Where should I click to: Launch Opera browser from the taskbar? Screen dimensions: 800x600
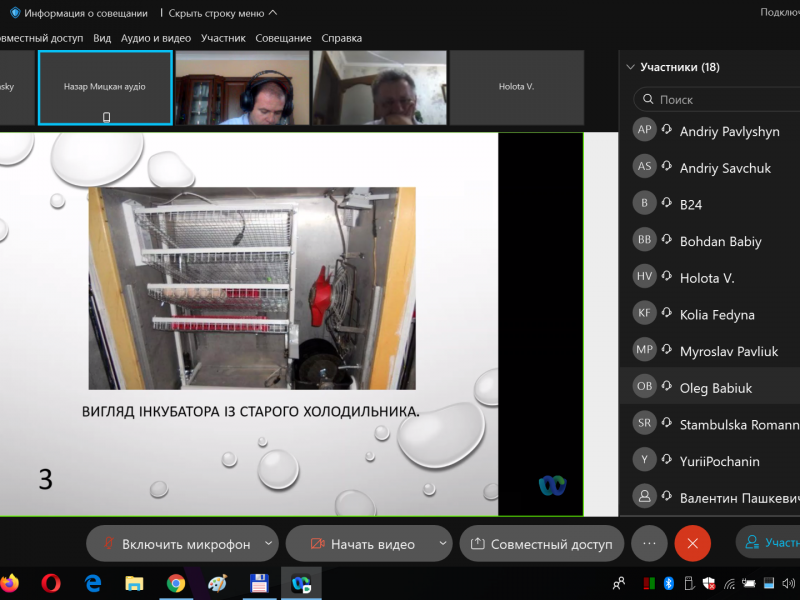[x=51, y=582]
